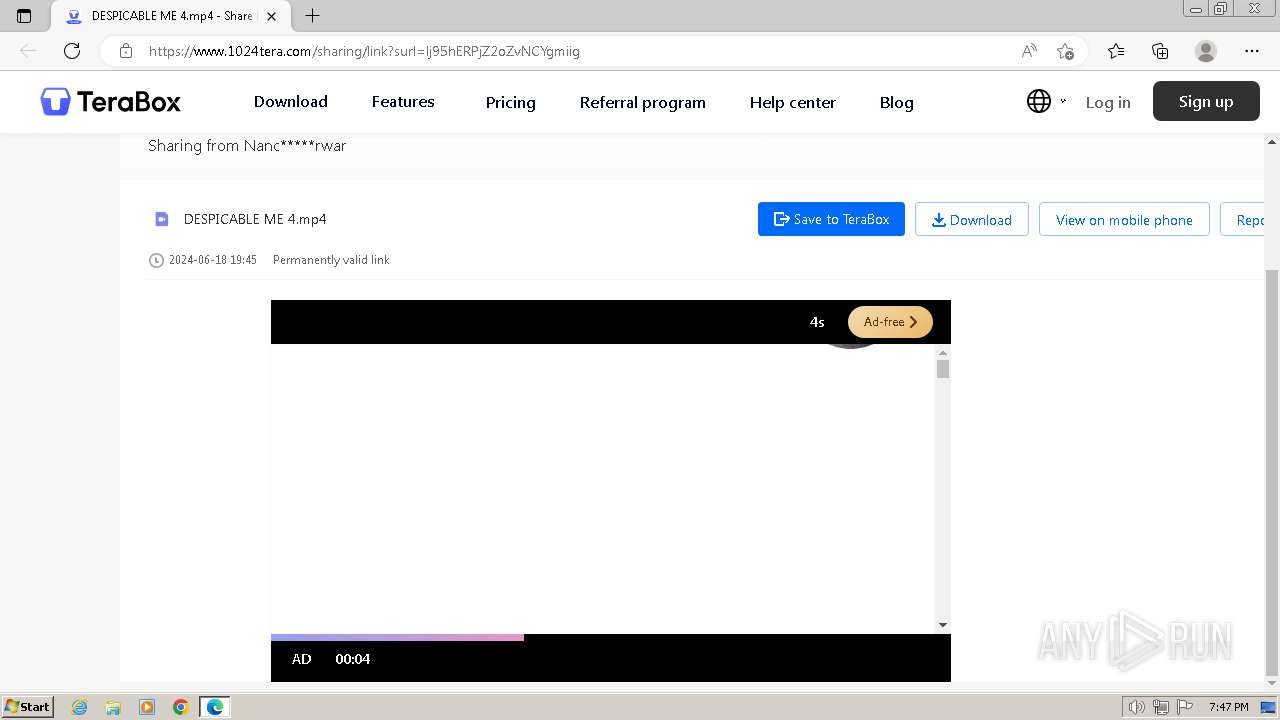This screenshot has width=1280, height=720.
Task: Open the browser Settings and more menu
Action: click(1252, 51)
